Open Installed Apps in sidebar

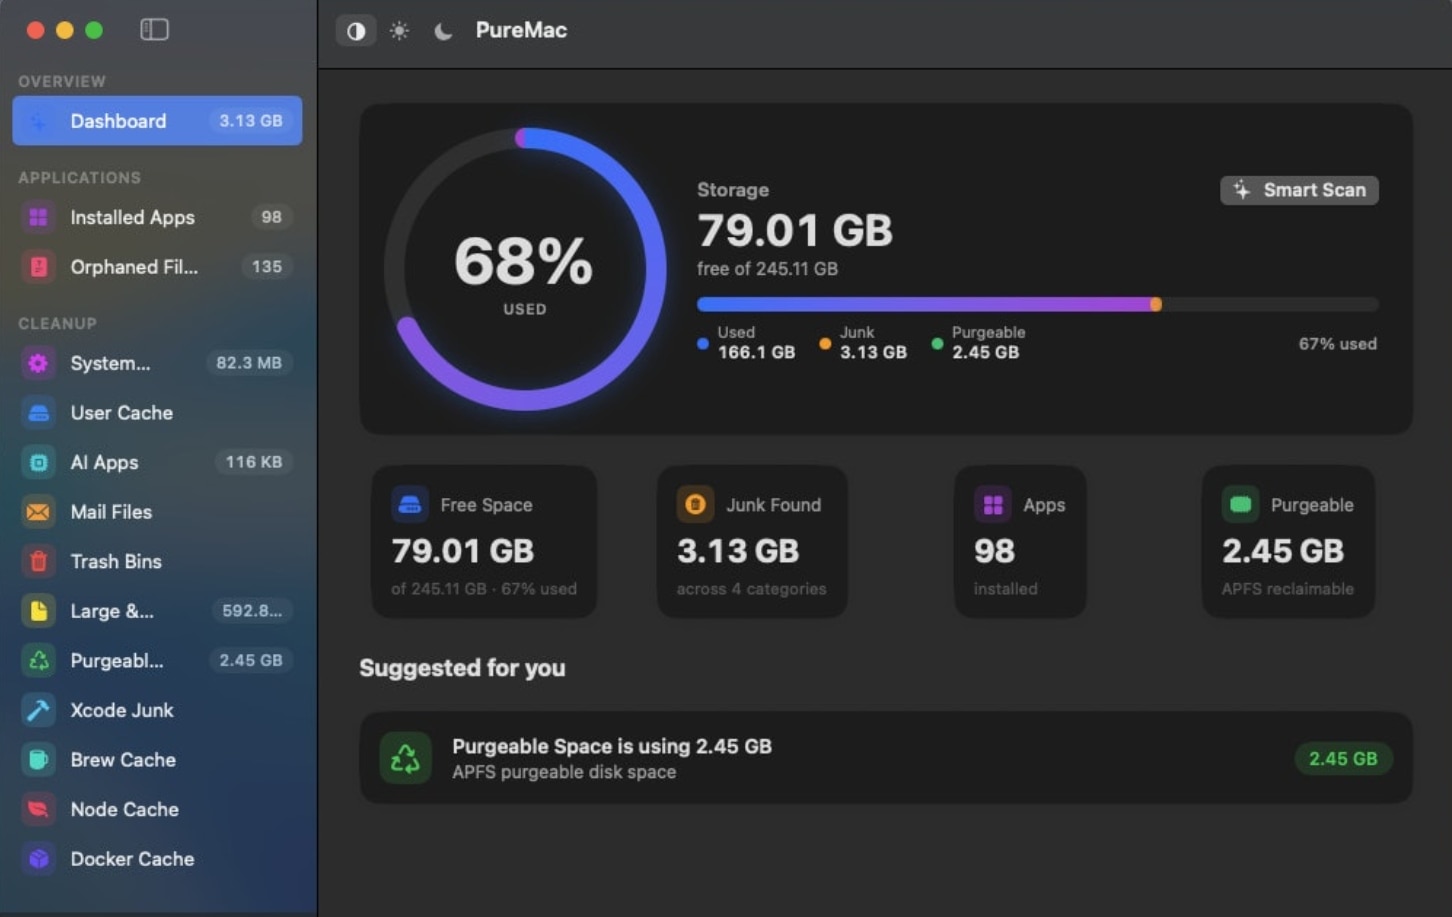coord(157,217)
